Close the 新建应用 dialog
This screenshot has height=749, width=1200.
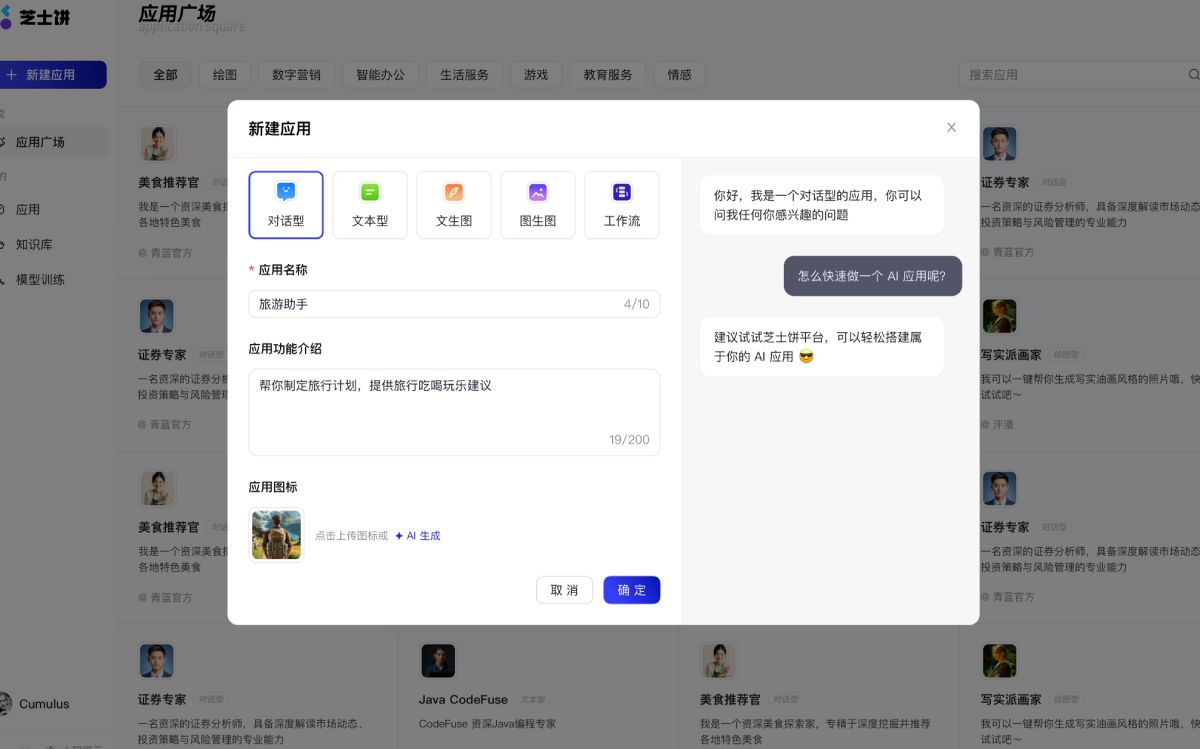point(951,127)
